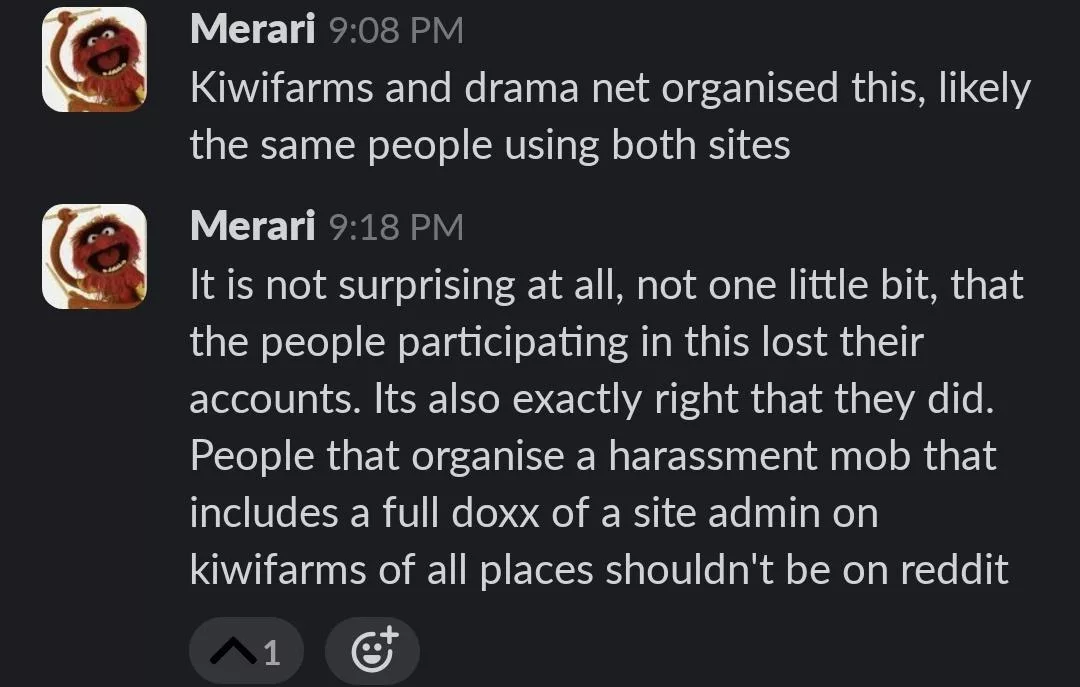Screen dimensions: 1080x687
Task: Click the "It is not surprising at all" line
Action: (607, 286)
